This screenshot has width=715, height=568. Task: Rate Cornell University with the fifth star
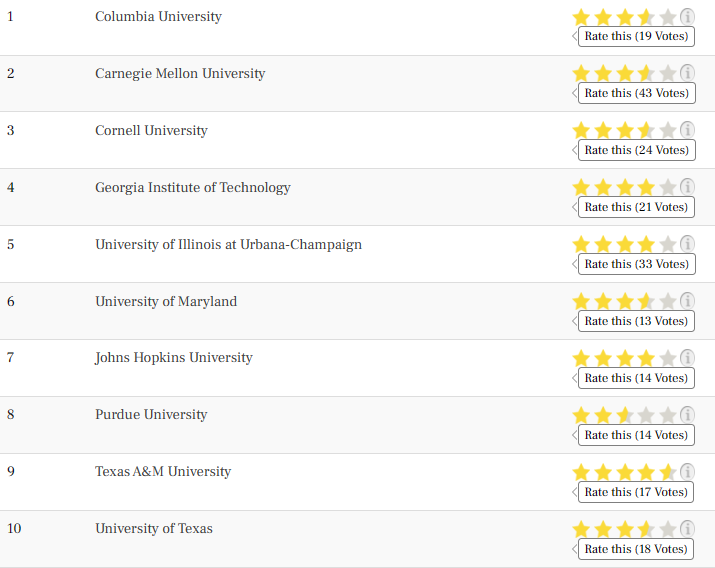pos(668,130)
